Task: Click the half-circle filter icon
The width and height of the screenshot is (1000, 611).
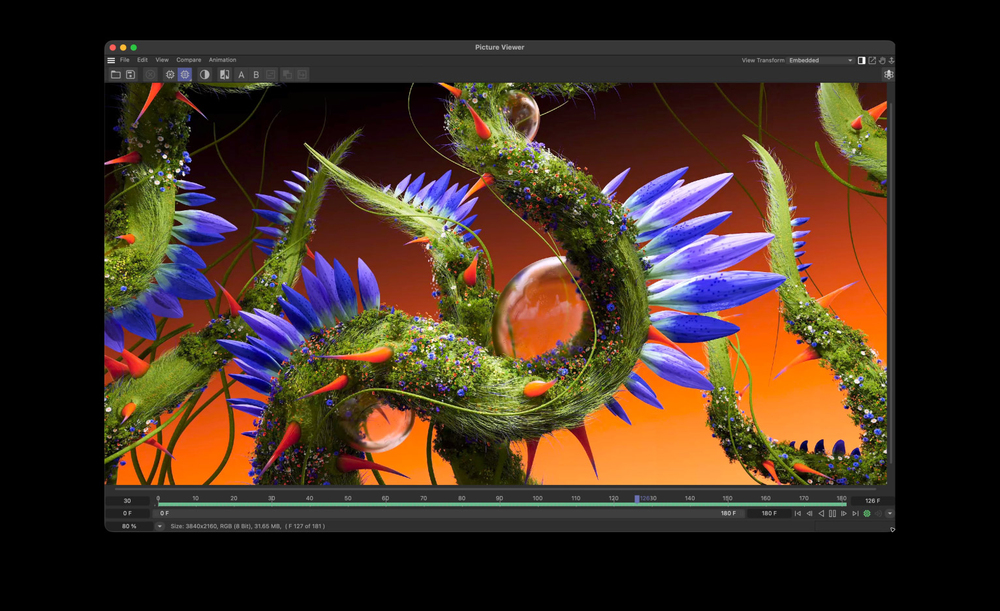Action: point(204,75)
